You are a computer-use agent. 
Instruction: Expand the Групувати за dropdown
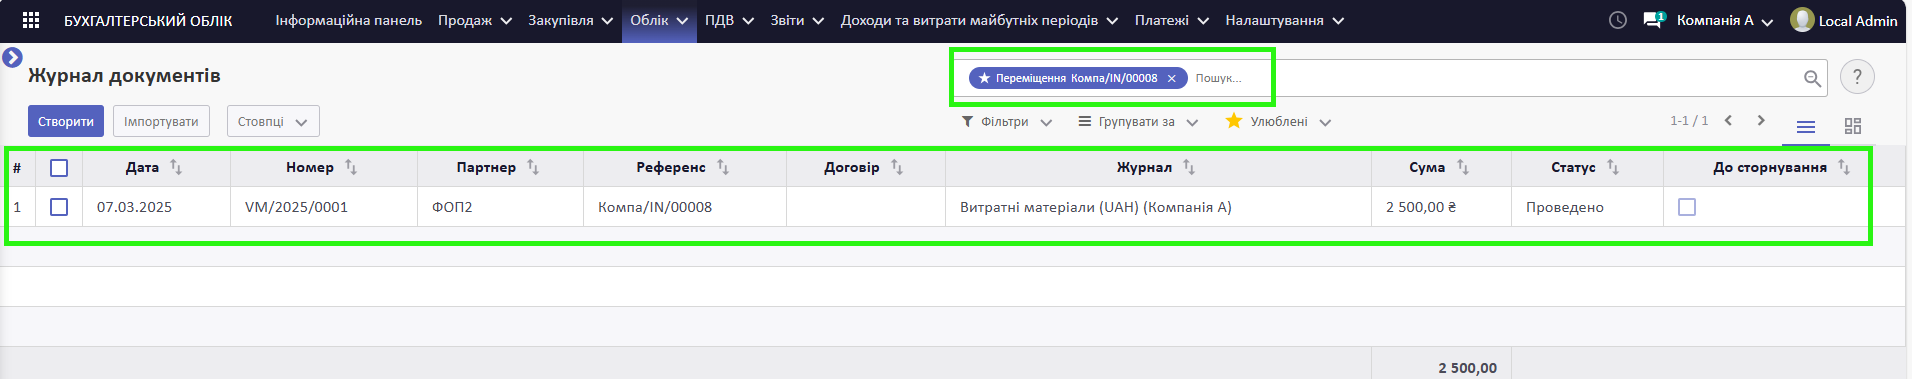coord(1138,122)
